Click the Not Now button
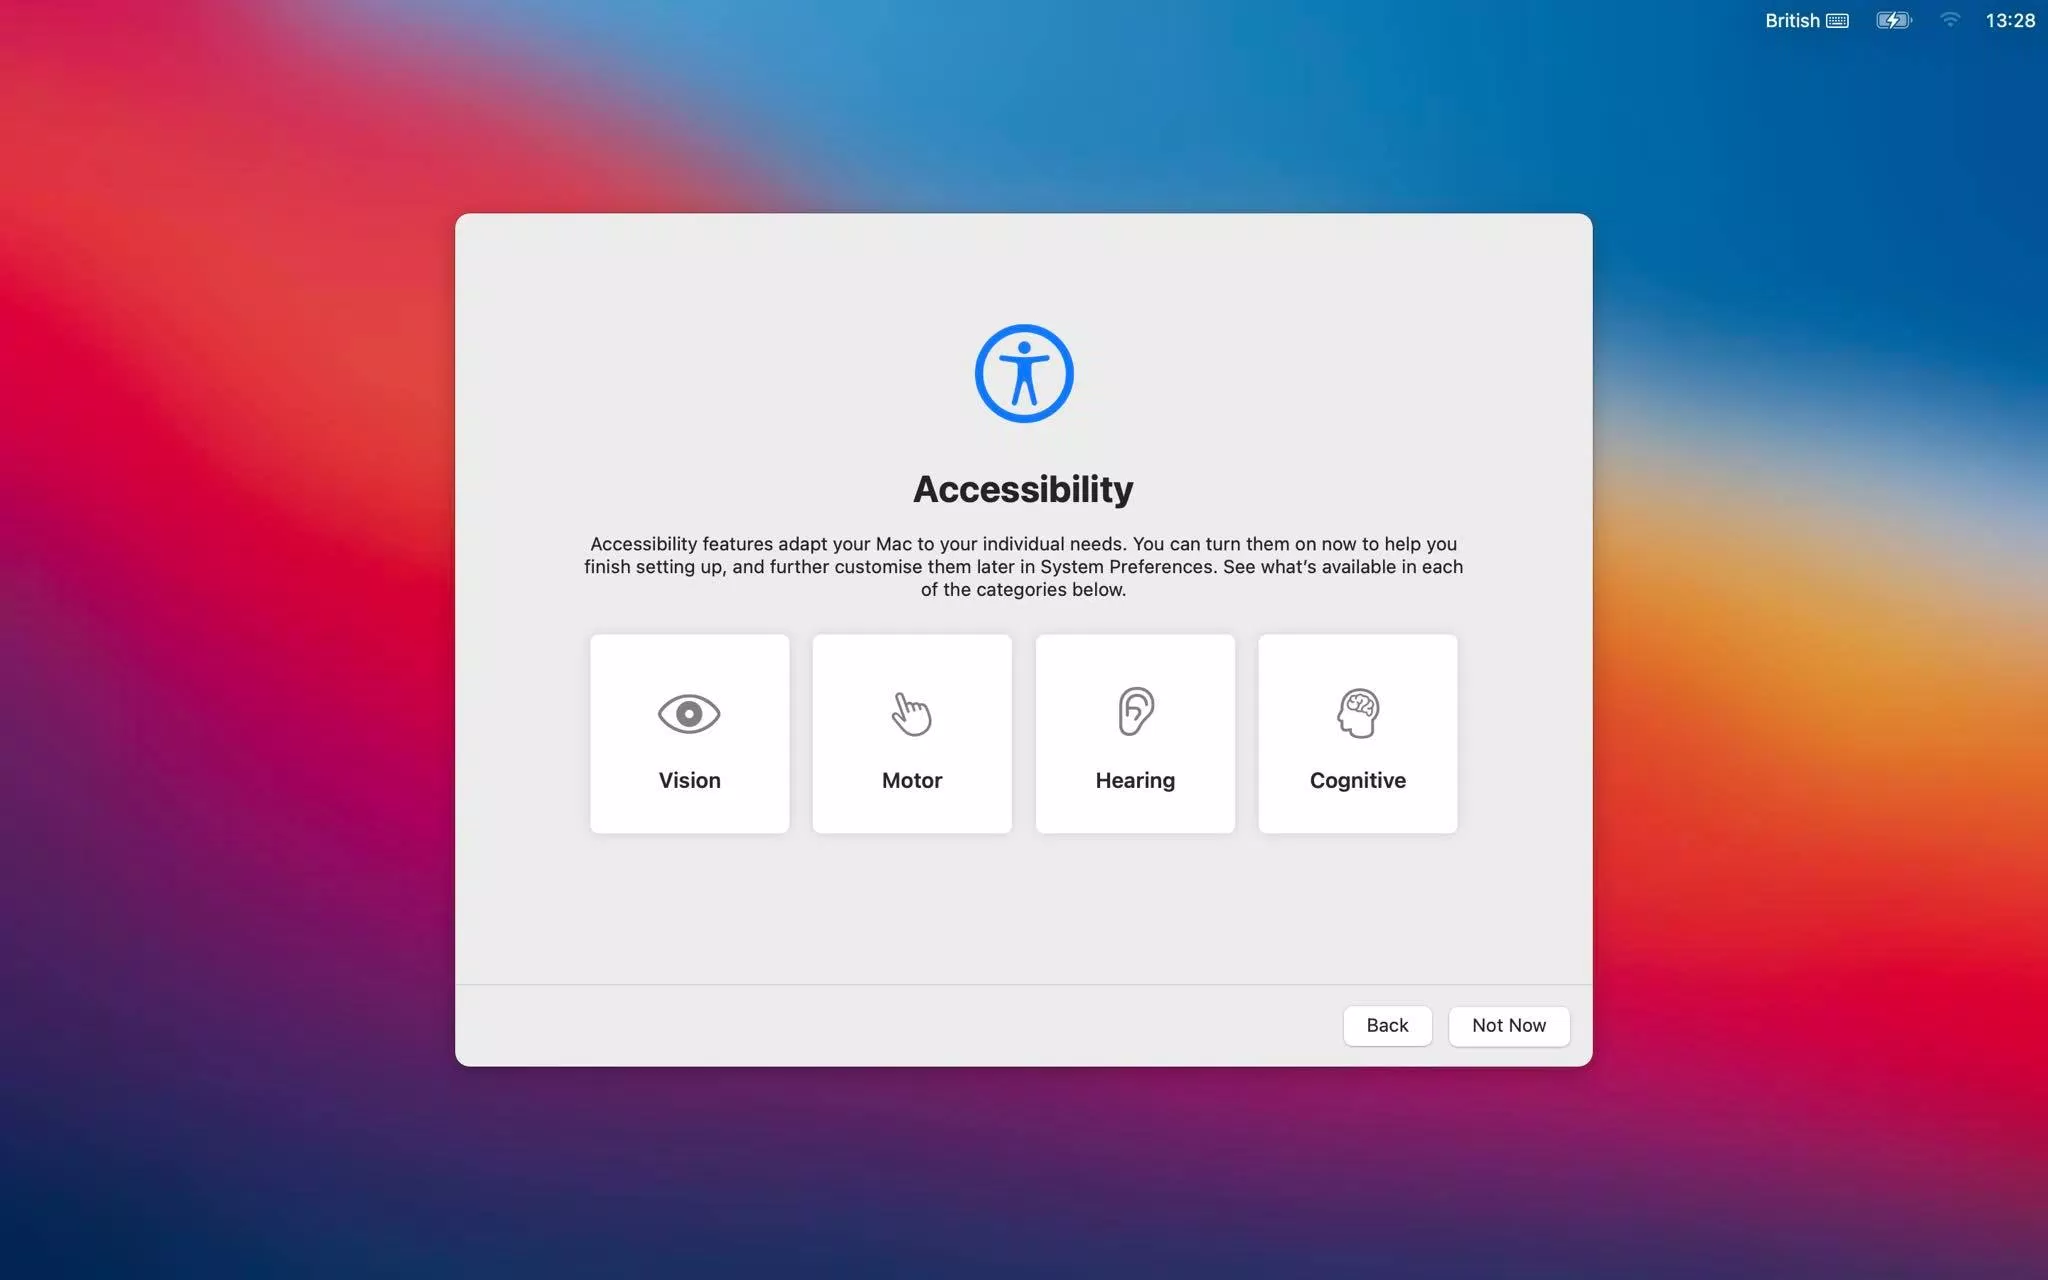 point(1508,1025)
